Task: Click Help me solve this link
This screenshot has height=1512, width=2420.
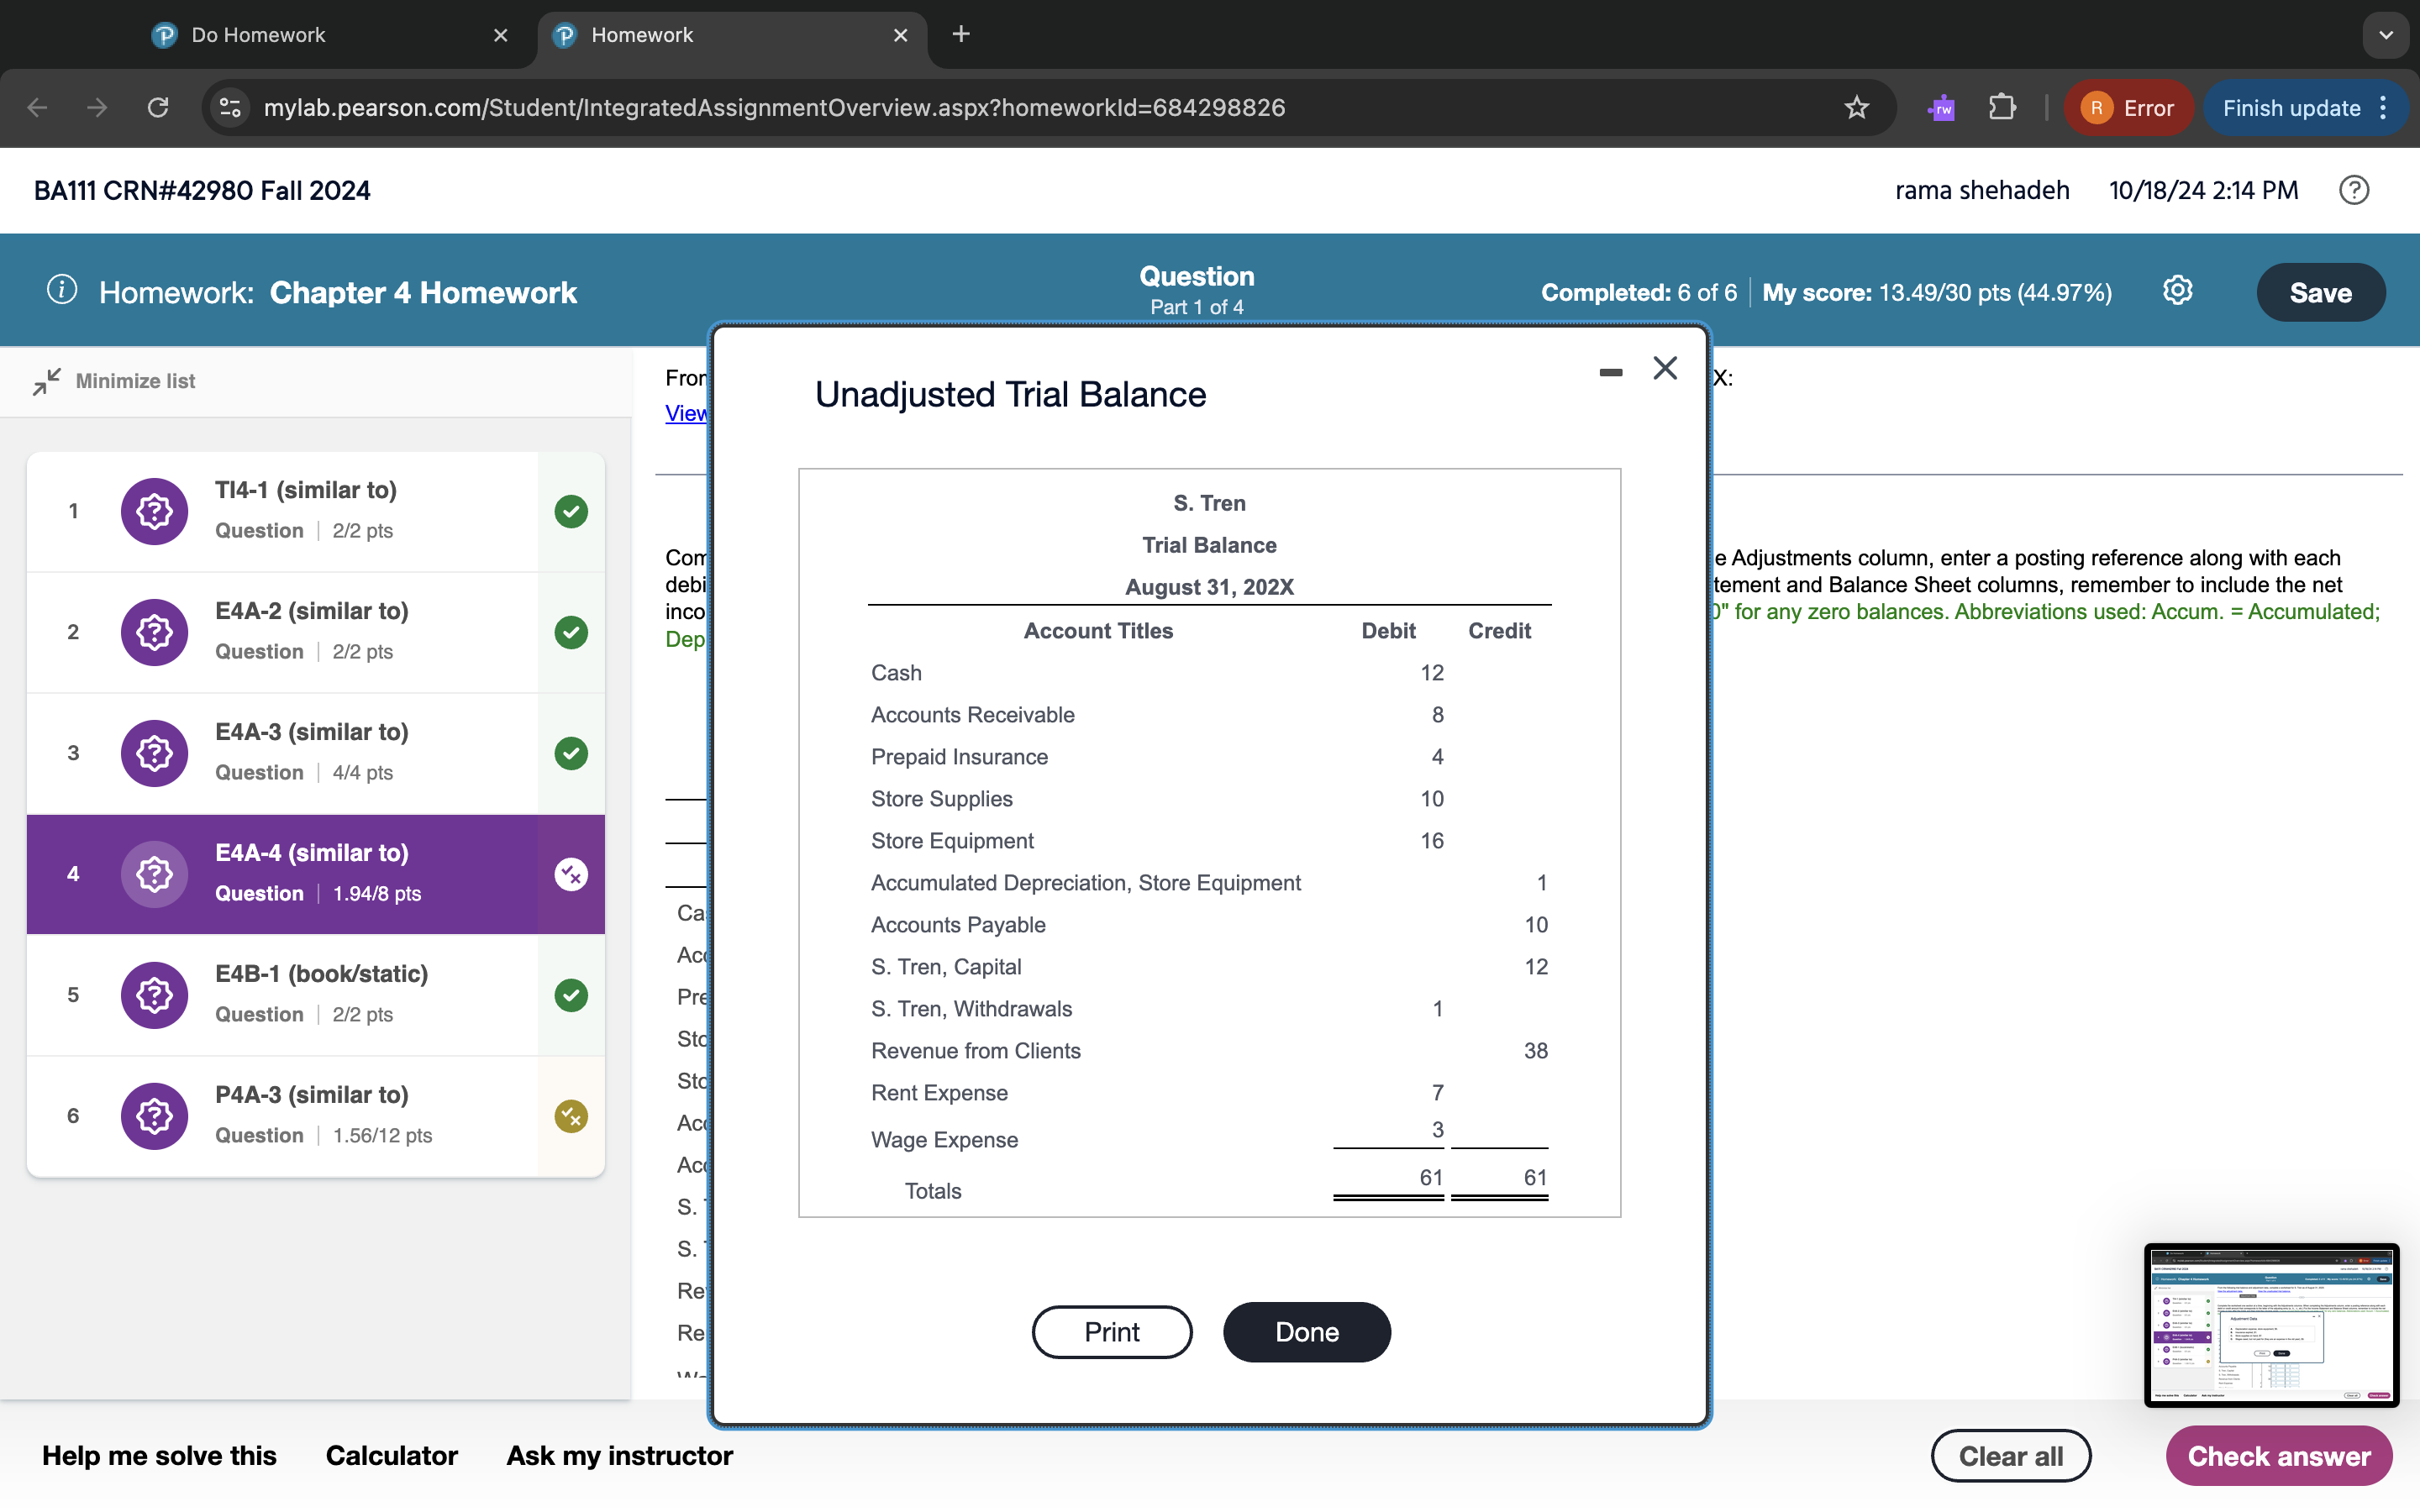Action: [x=159, y=1455]
